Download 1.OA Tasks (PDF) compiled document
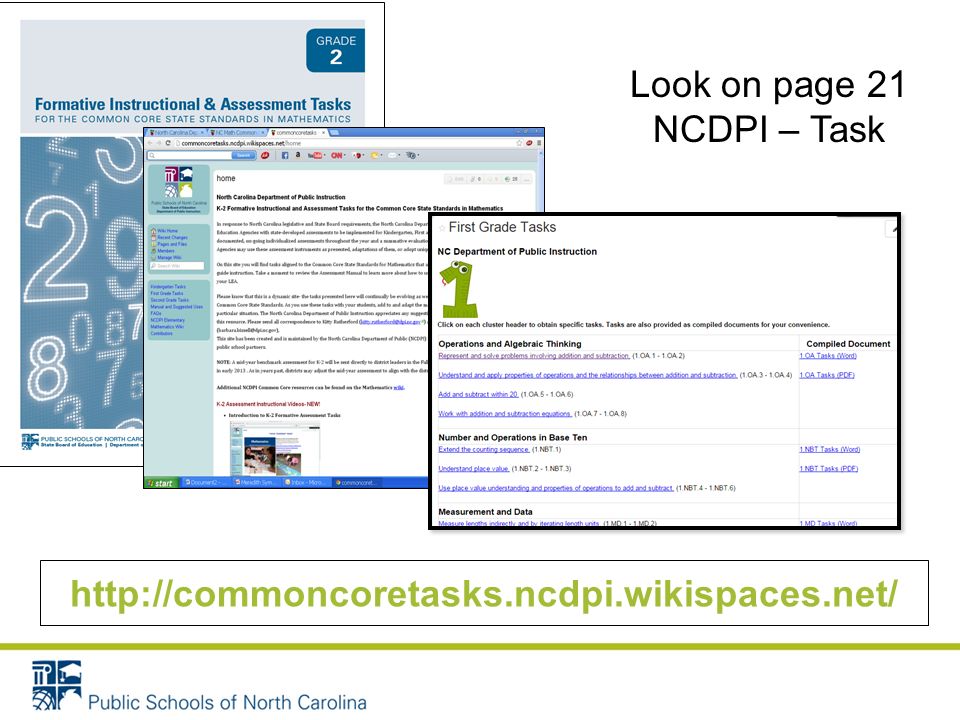 [x=827, y=375]
